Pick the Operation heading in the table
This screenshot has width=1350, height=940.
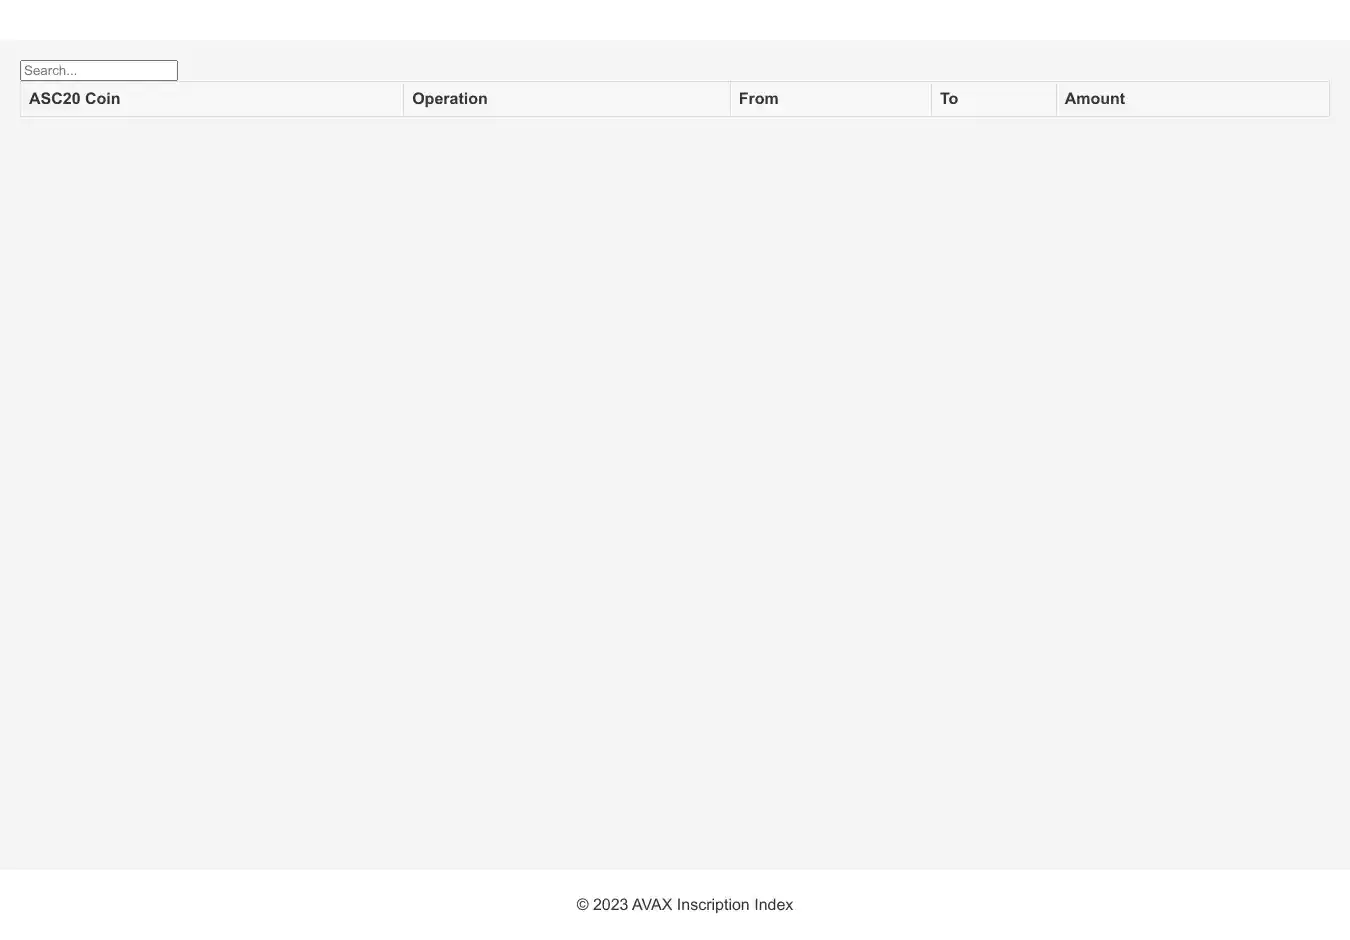pos(449,99)
